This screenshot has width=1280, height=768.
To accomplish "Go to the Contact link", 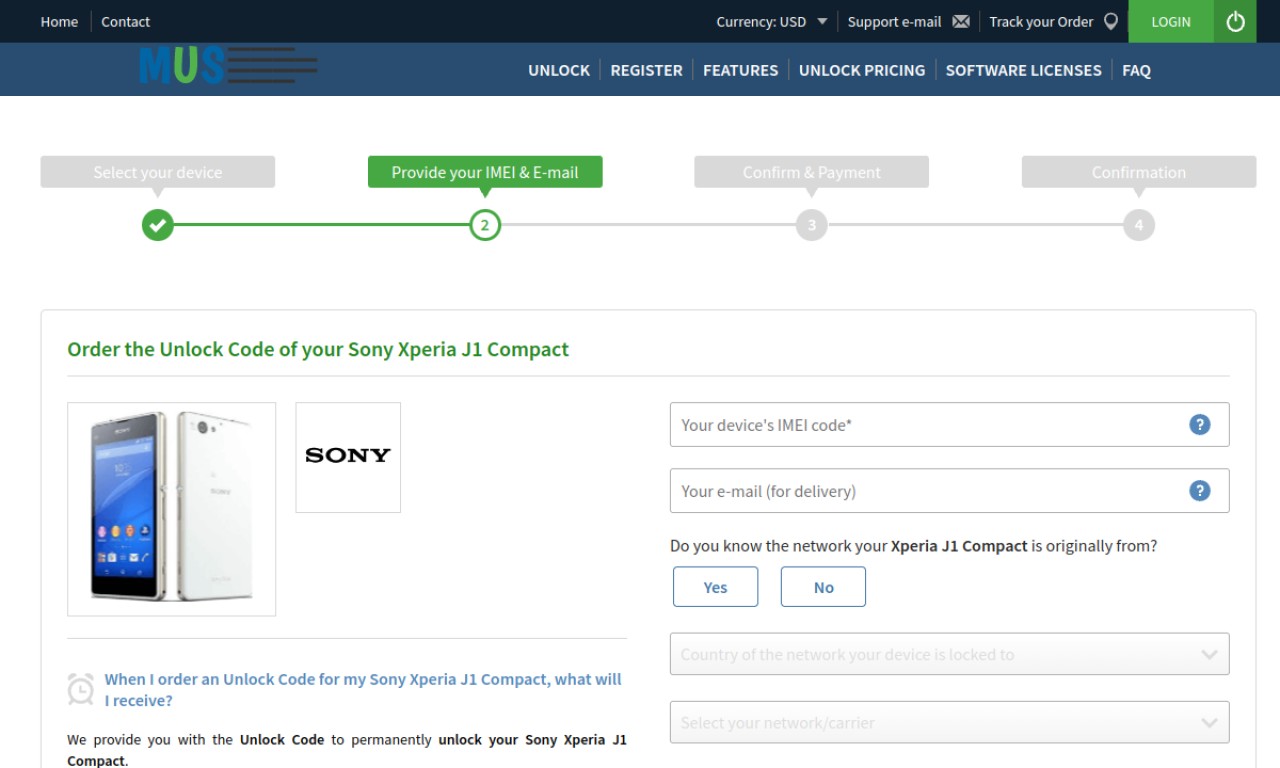I will pyautogui.click(x=125, y=22).
